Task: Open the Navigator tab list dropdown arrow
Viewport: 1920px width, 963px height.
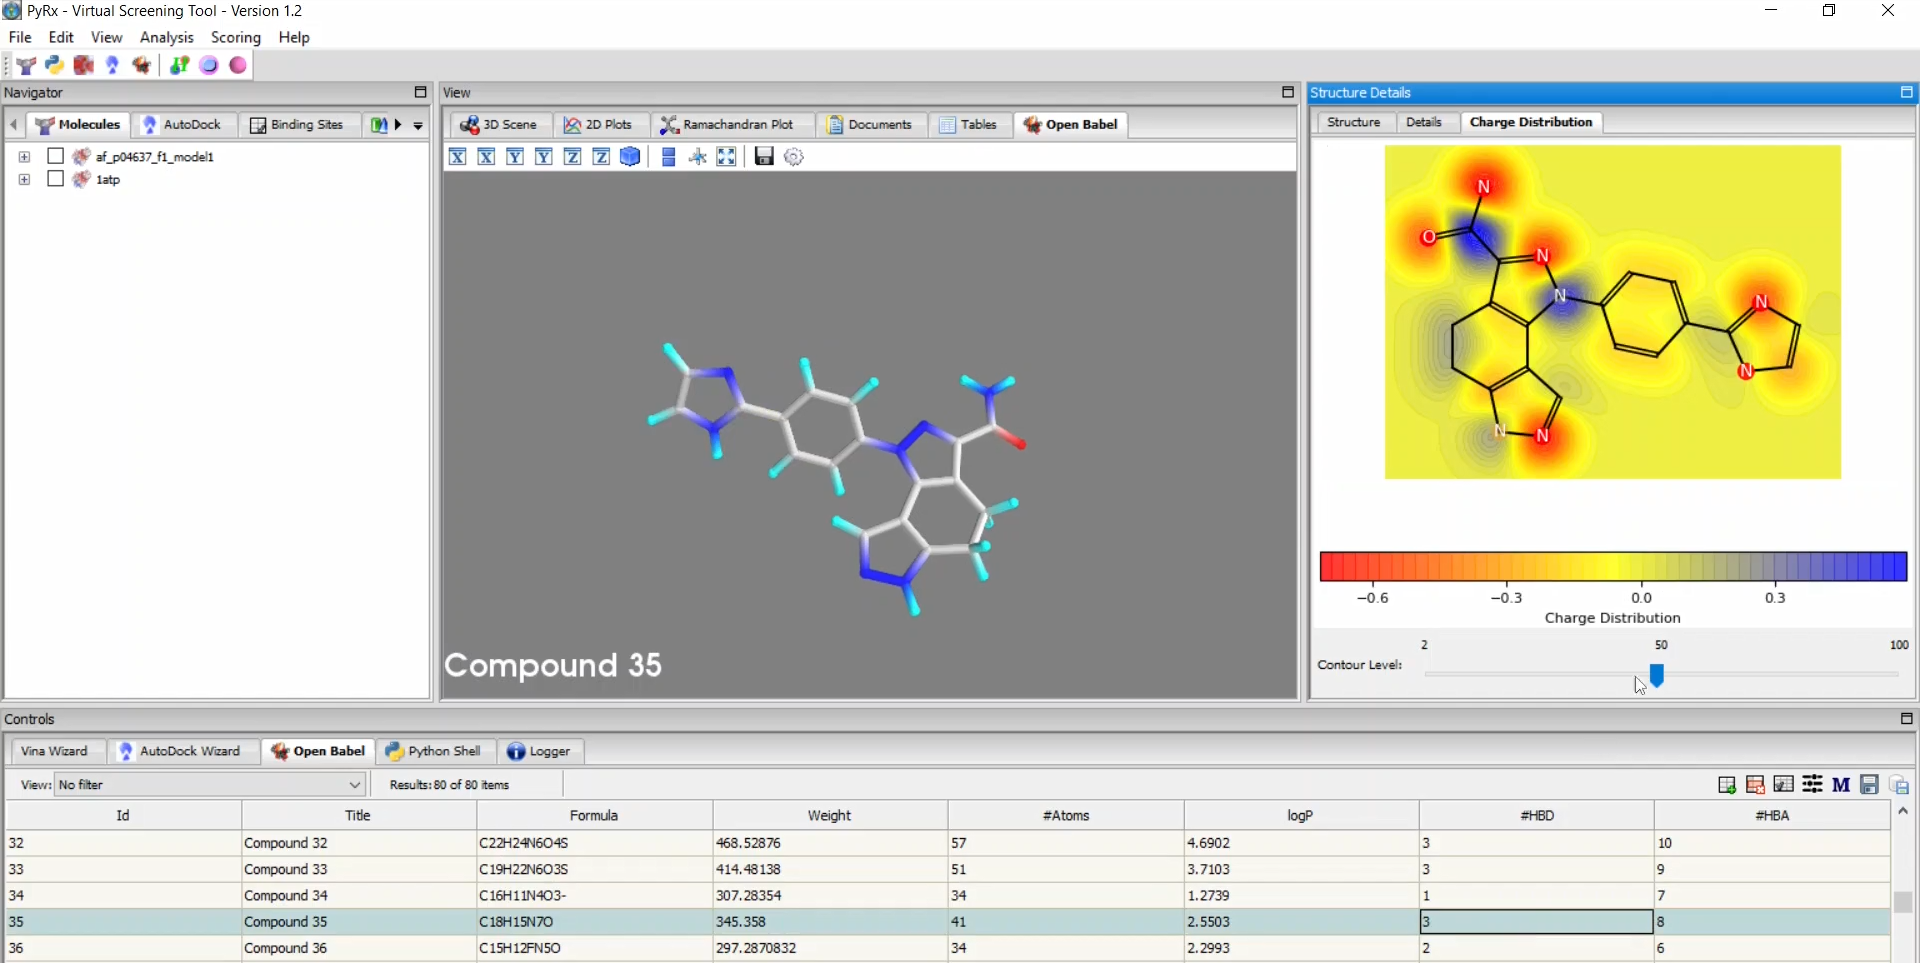Action: [418, 125]
